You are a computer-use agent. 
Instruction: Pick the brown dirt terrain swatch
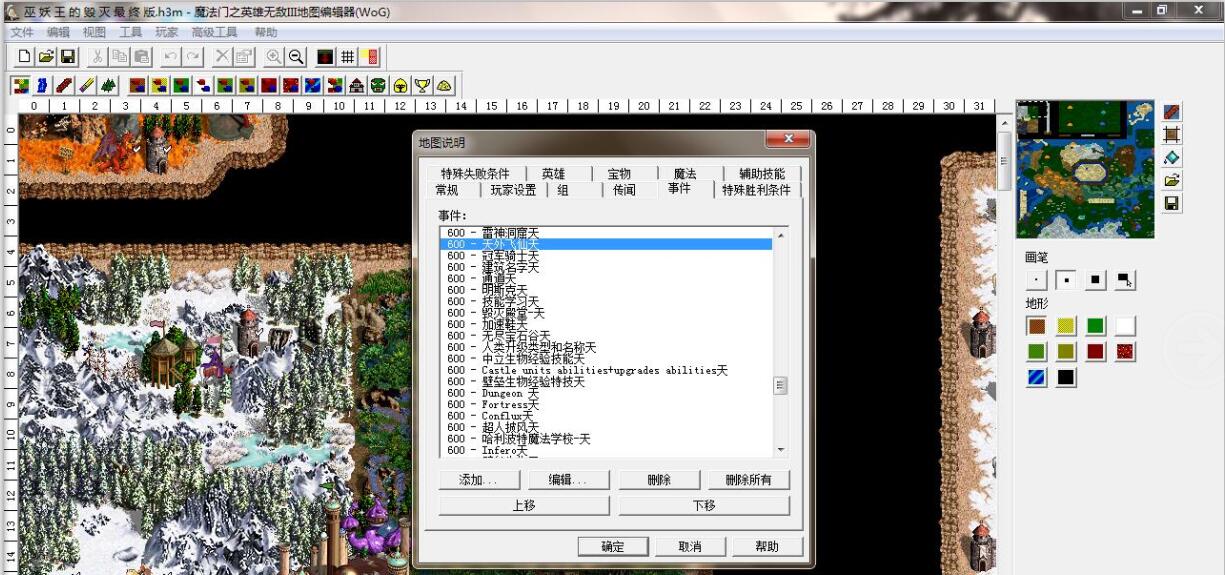click(x=1037, y=326)
